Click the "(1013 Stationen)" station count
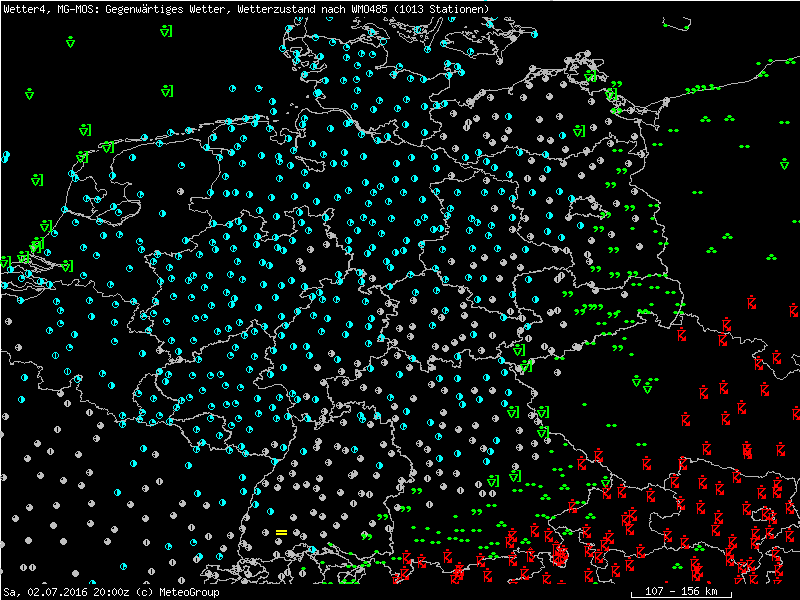Image resolution: width=800 pixels, height=600 pixels. pyautogui.click(x=441, y=9)
